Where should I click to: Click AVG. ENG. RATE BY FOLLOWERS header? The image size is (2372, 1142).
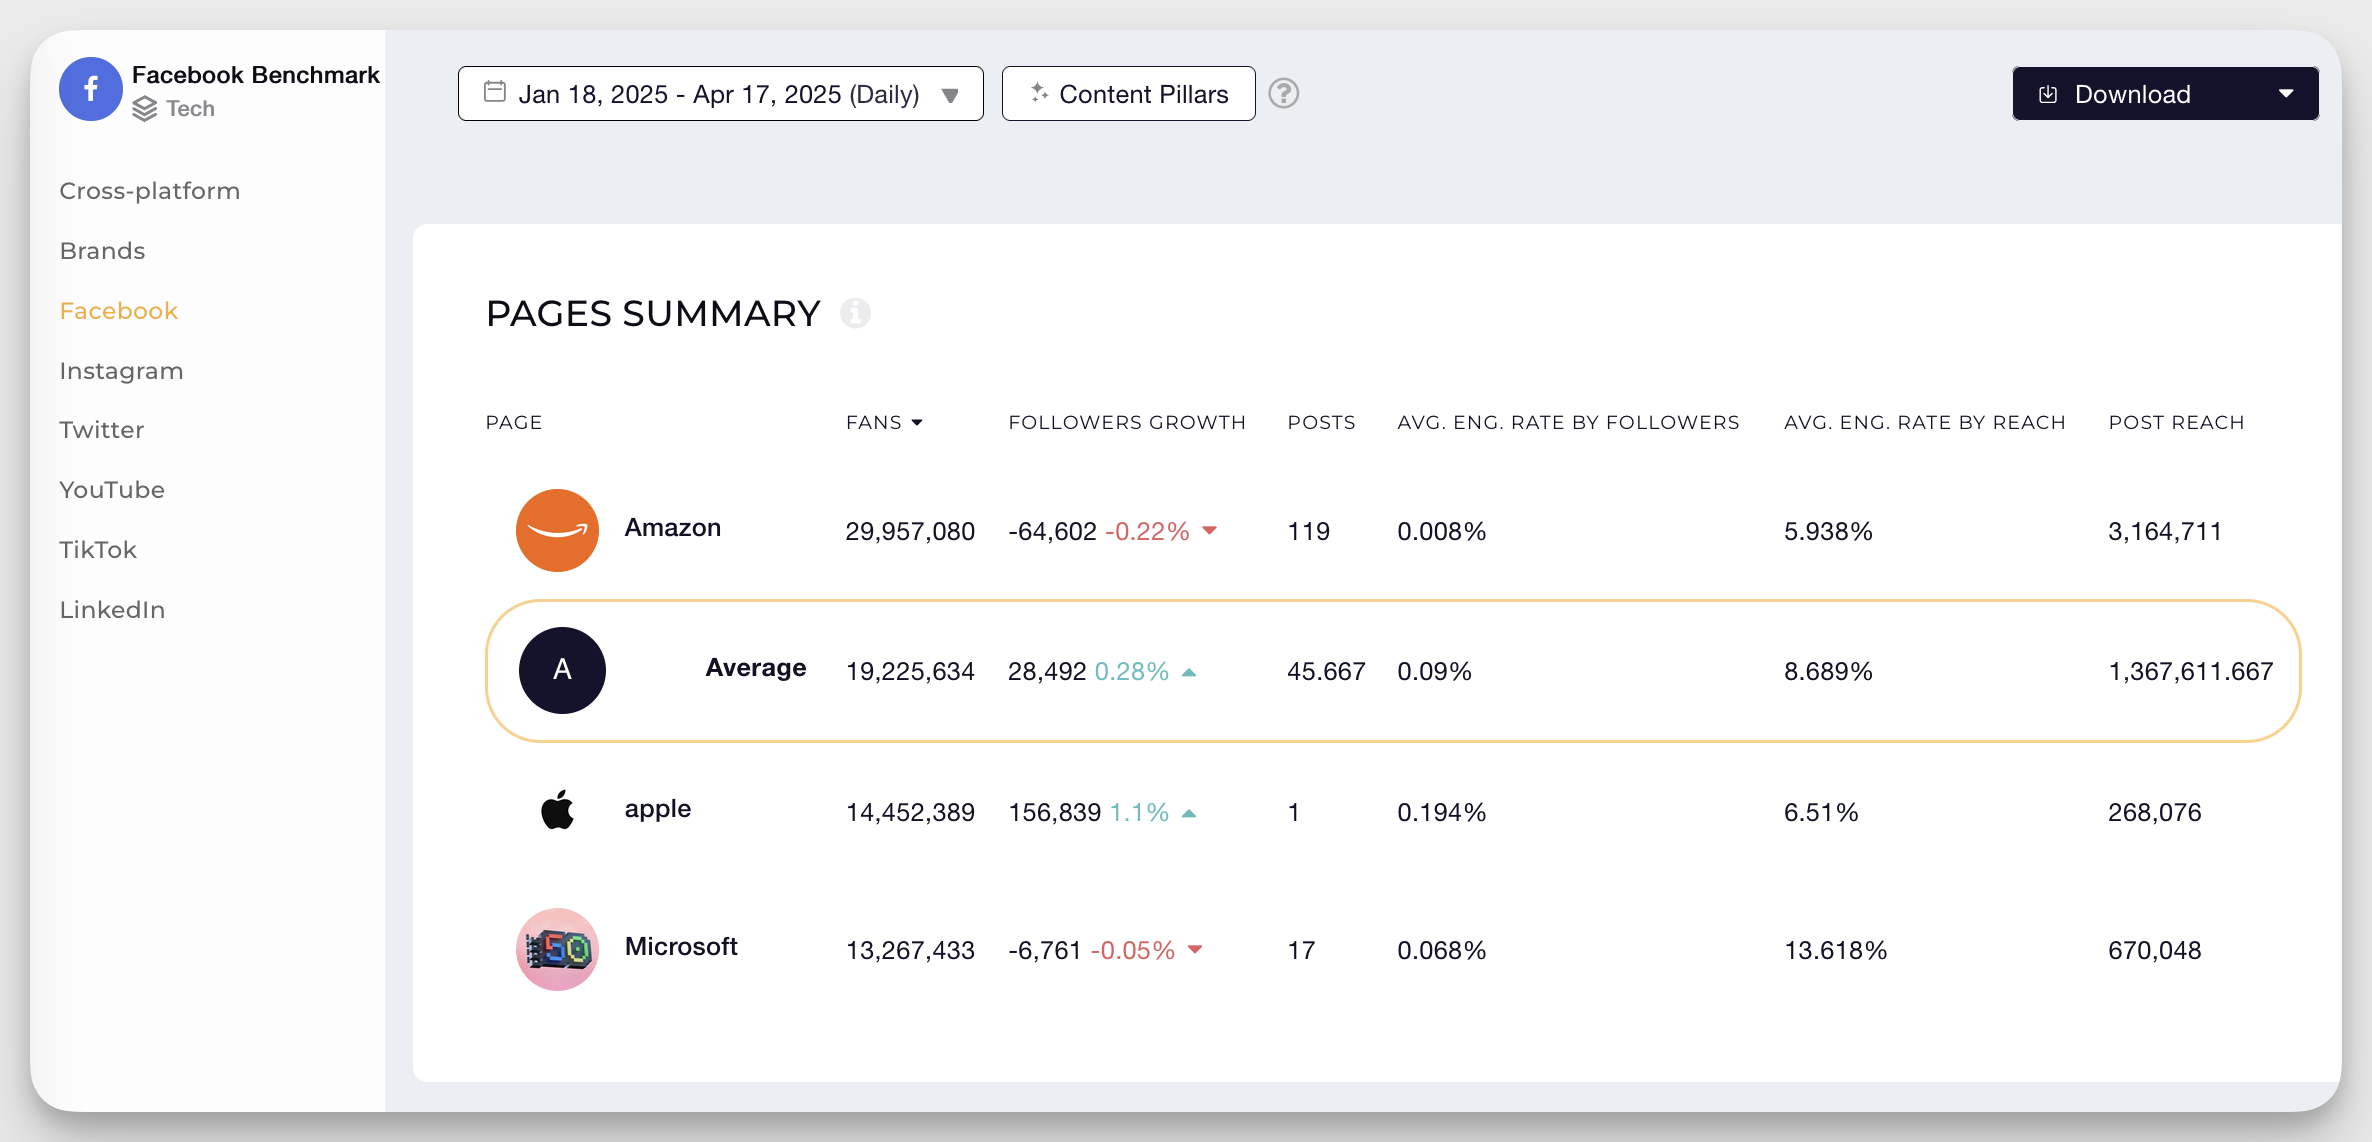1568,423
